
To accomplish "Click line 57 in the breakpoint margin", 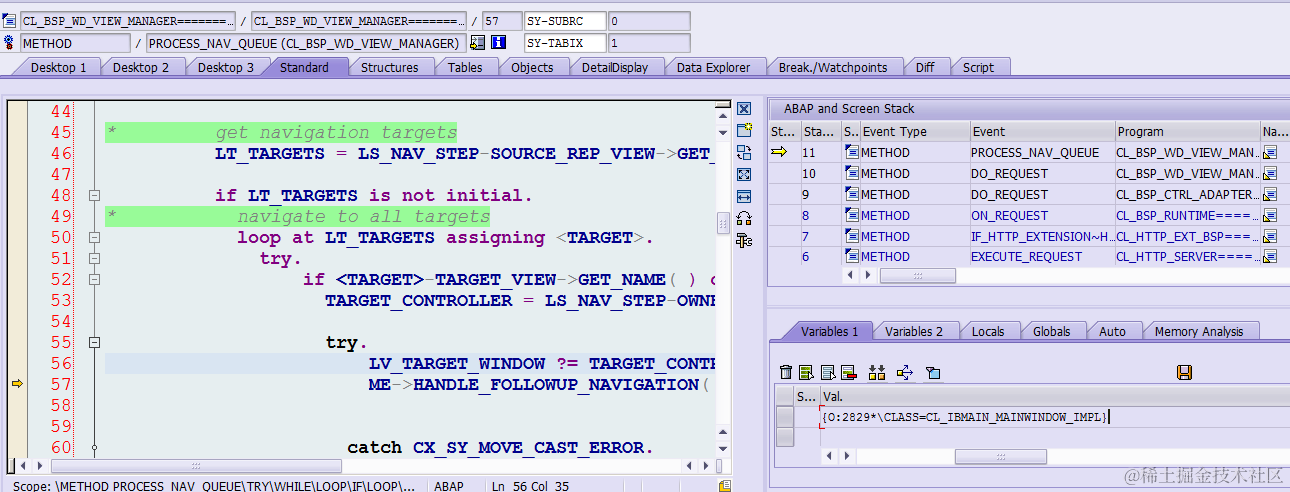I will point(17,384).
